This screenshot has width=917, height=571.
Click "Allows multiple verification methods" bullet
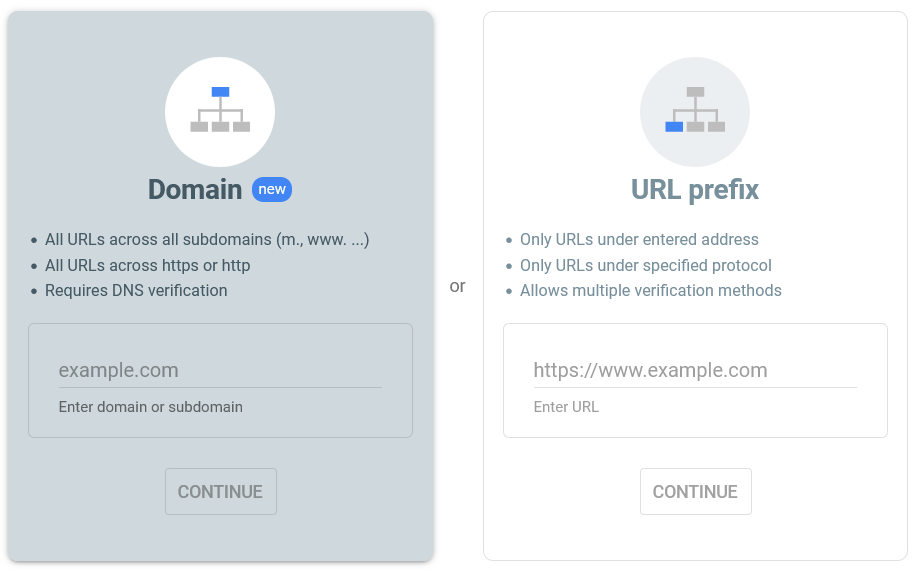650,291
